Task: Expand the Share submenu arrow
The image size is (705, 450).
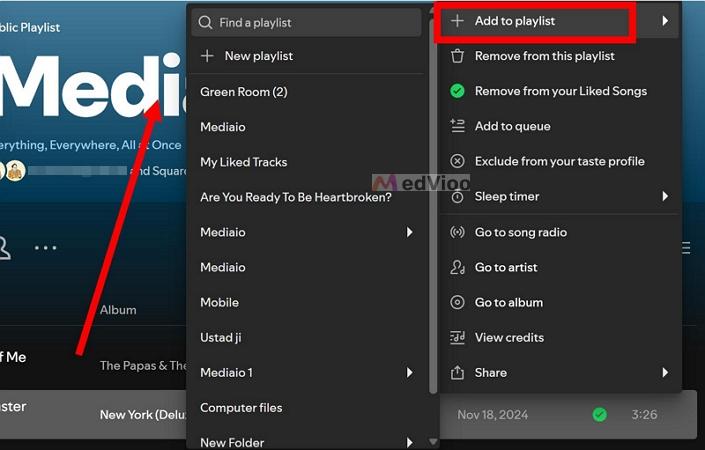Action: [x=665, y=372]
